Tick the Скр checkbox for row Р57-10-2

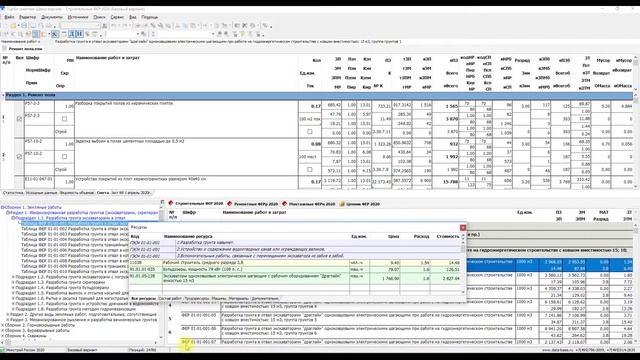tap(64, 157)
